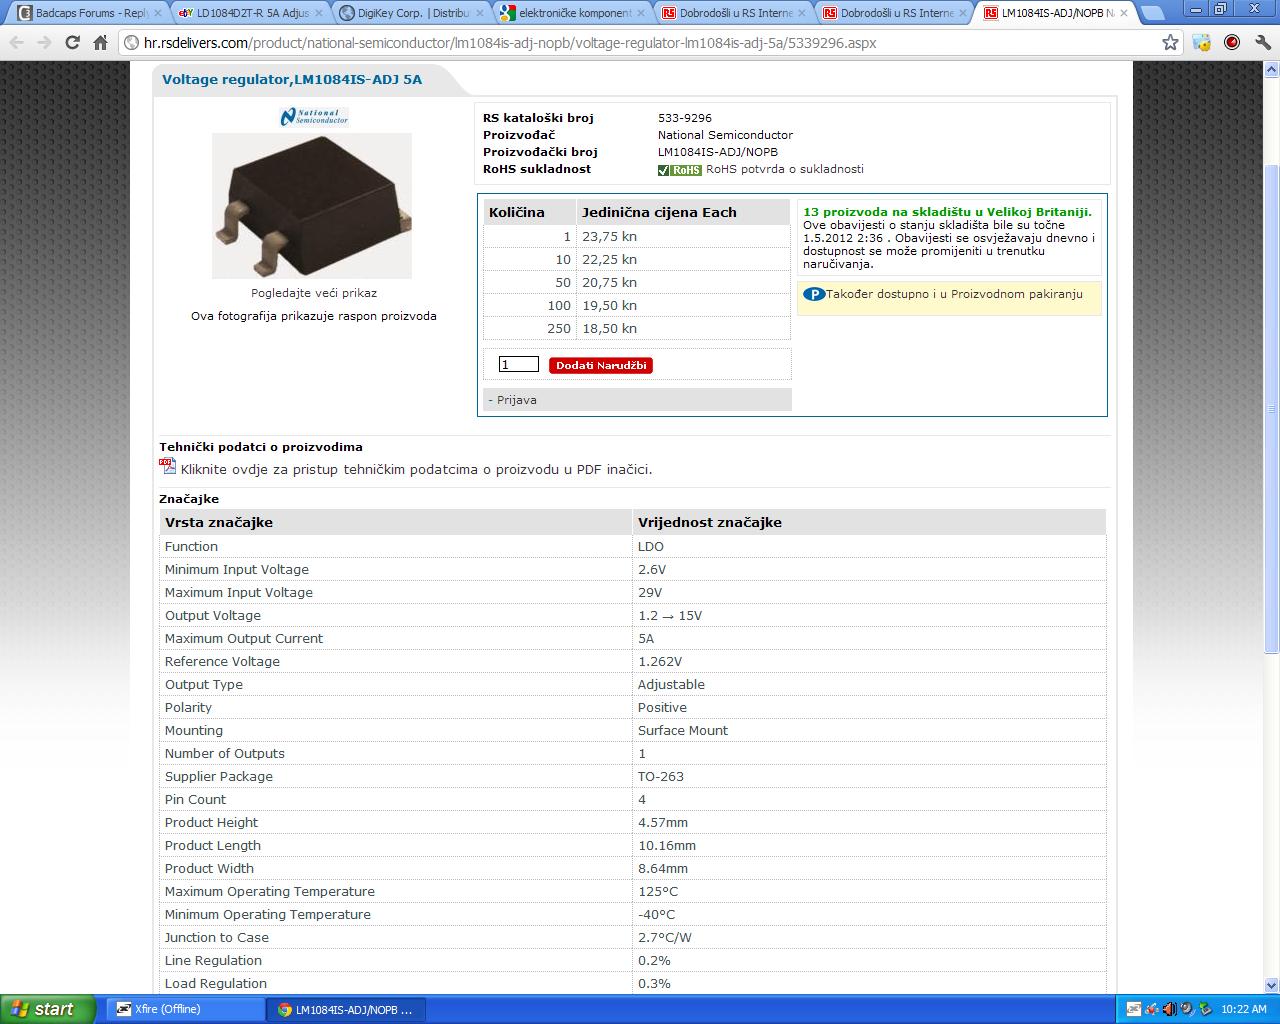Click the Također dostupno u Proizvodnom pakiranju link
This screenshot has height=1024, width=1280.
click(954, 294)
